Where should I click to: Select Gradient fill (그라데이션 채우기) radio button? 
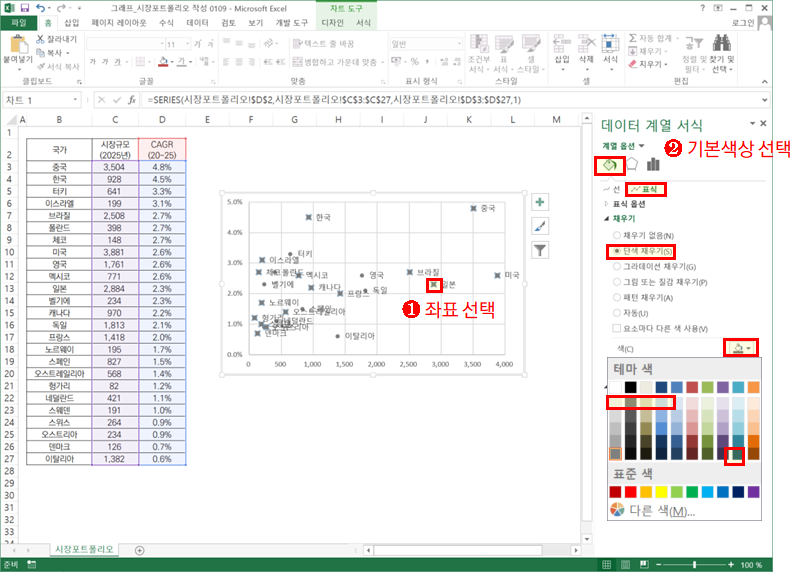pyautogui.click(x=617, y=267)
